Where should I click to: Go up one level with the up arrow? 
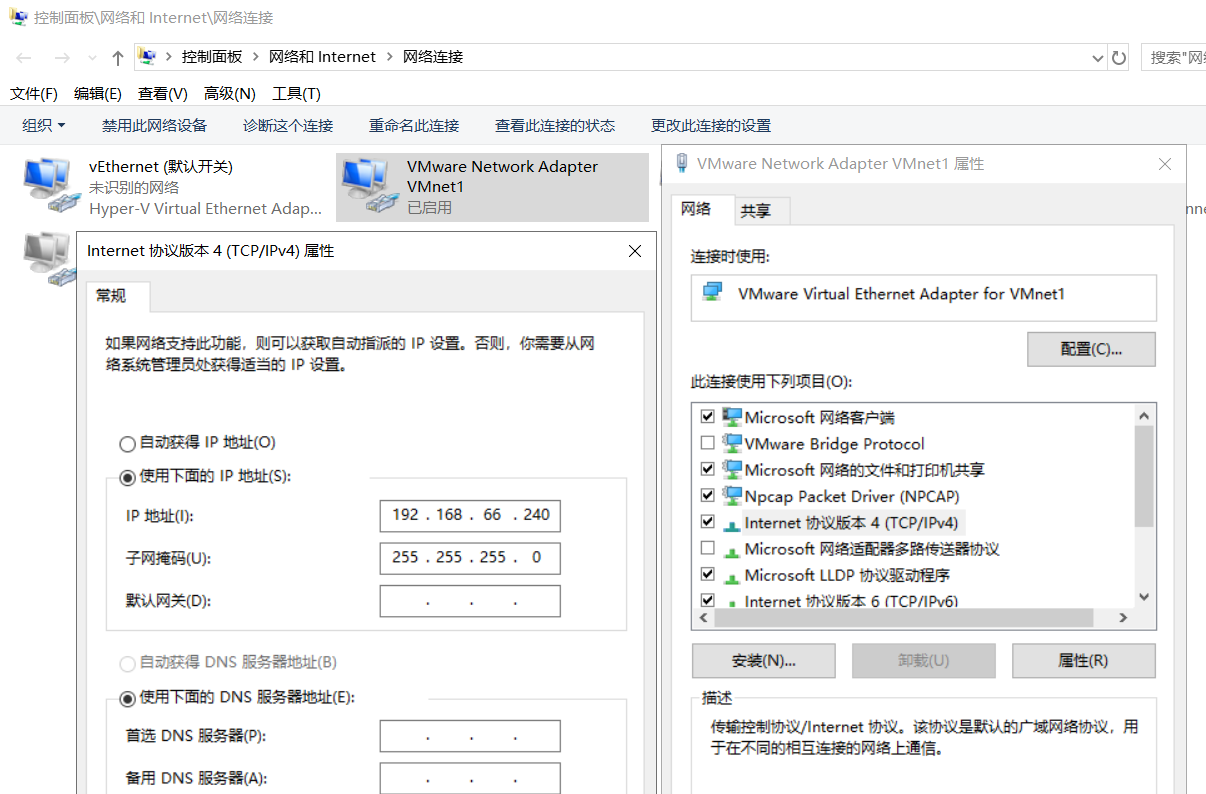point(118,58)
